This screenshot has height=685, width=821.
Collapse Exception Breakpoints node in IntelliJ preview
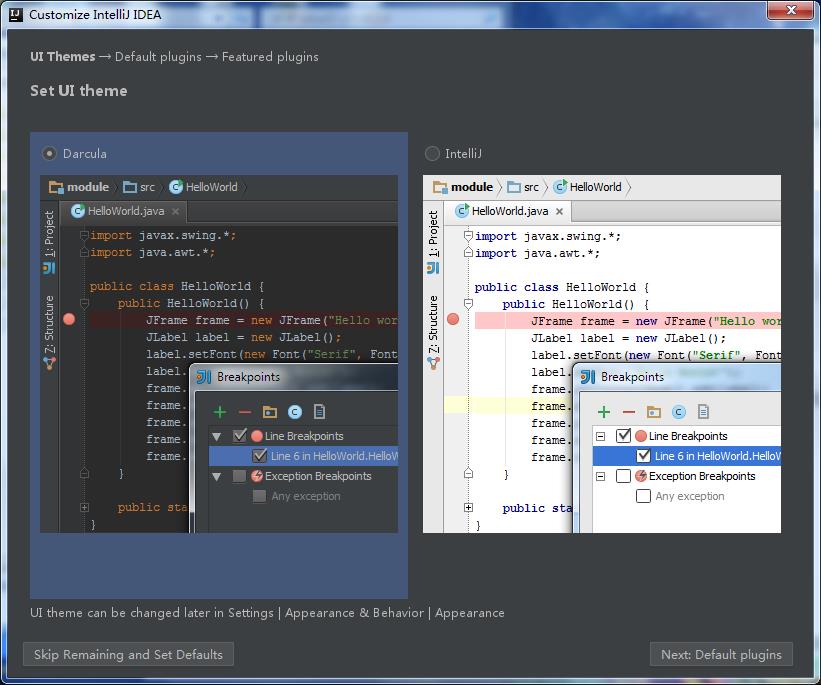601,477
